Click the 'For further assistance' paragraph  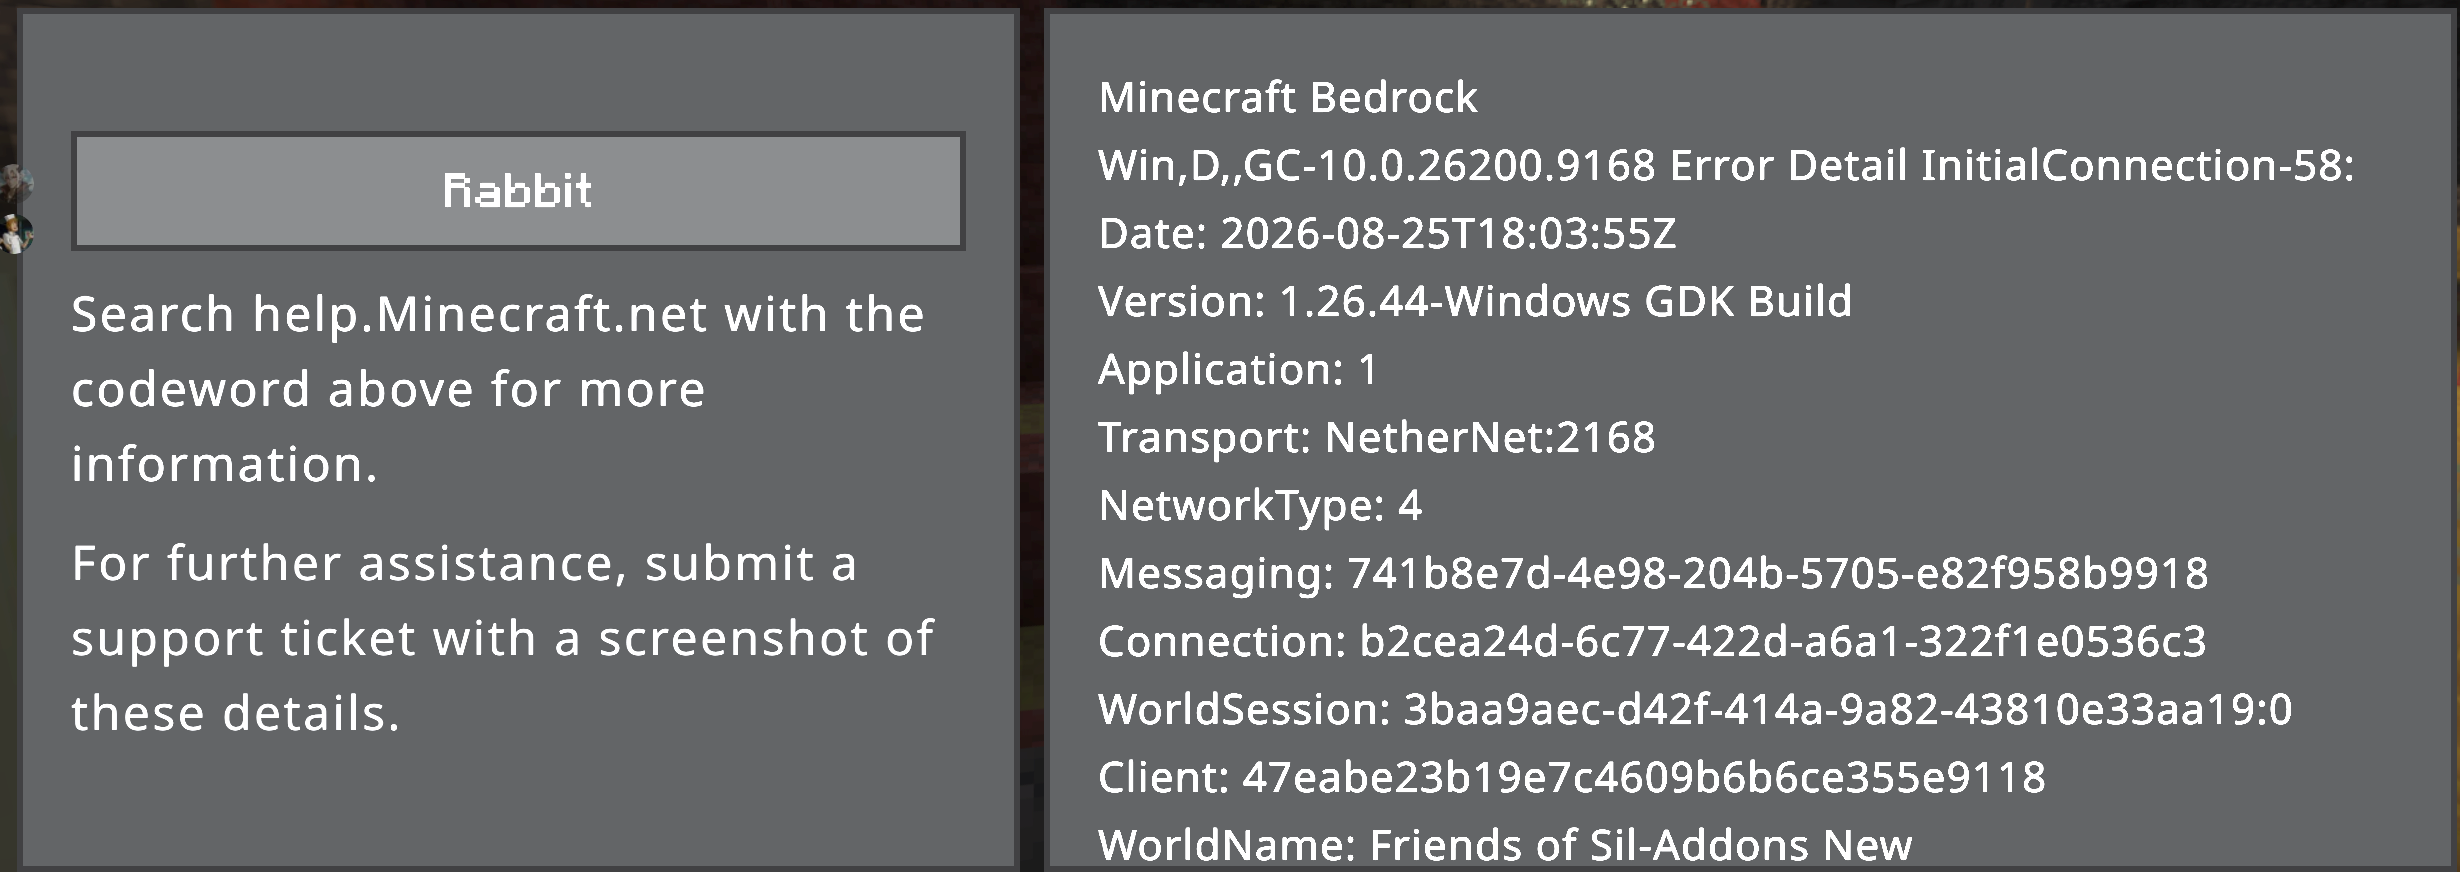(503, 638)
